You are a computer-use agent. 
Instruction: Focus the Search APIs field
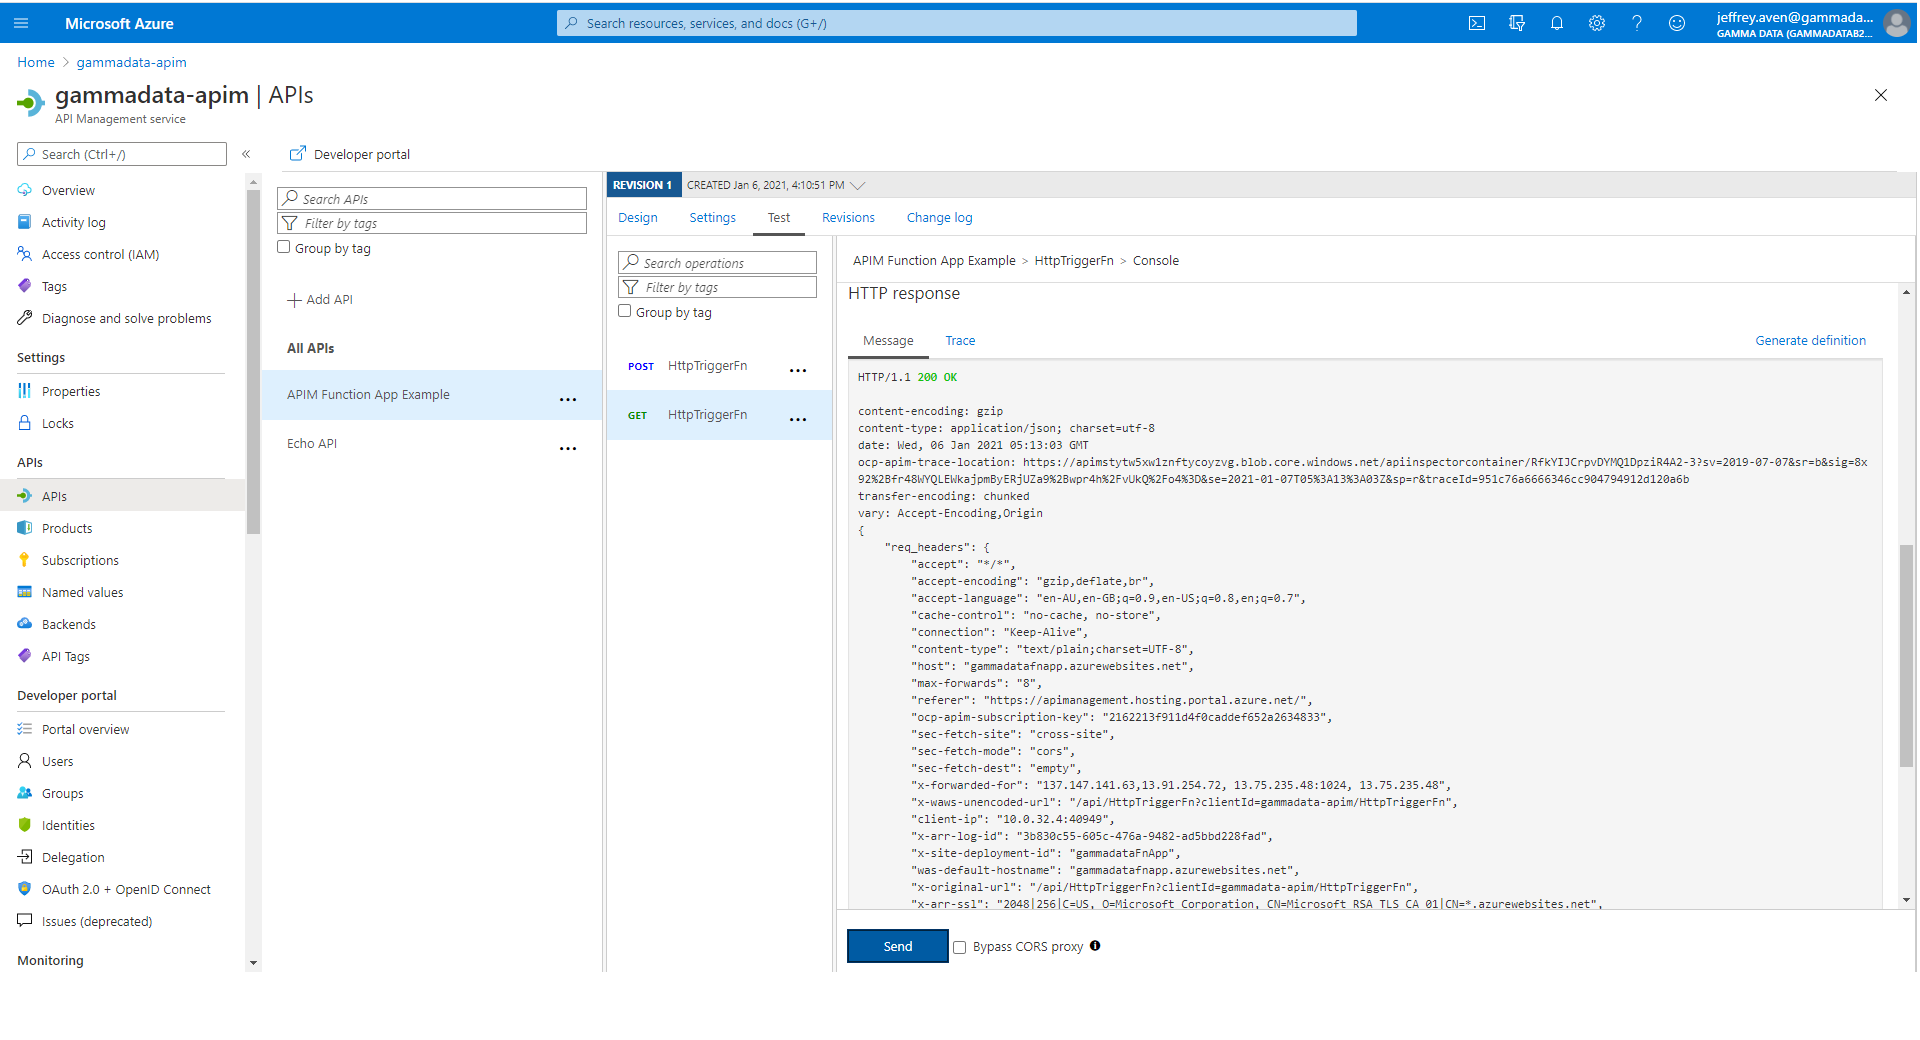click(432, 198)
